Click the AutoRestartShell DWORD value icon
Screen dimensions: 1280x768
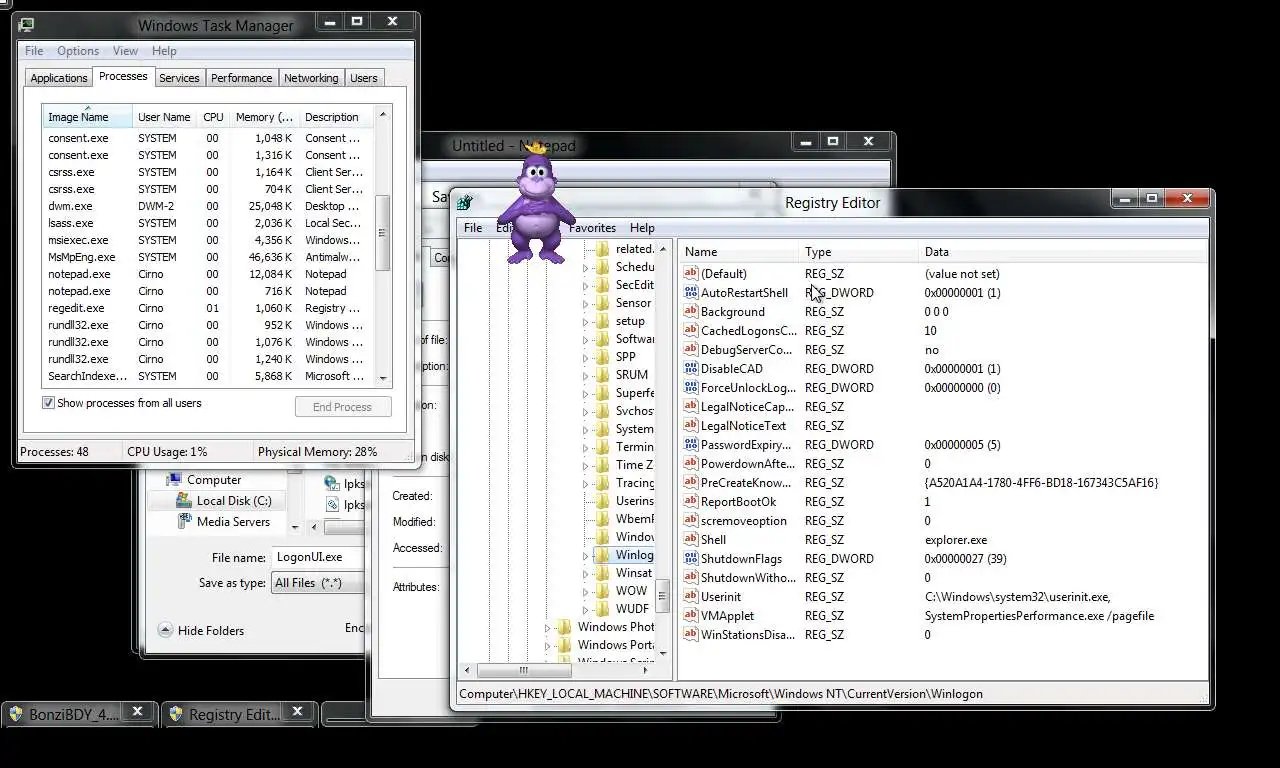click(690, 293)
